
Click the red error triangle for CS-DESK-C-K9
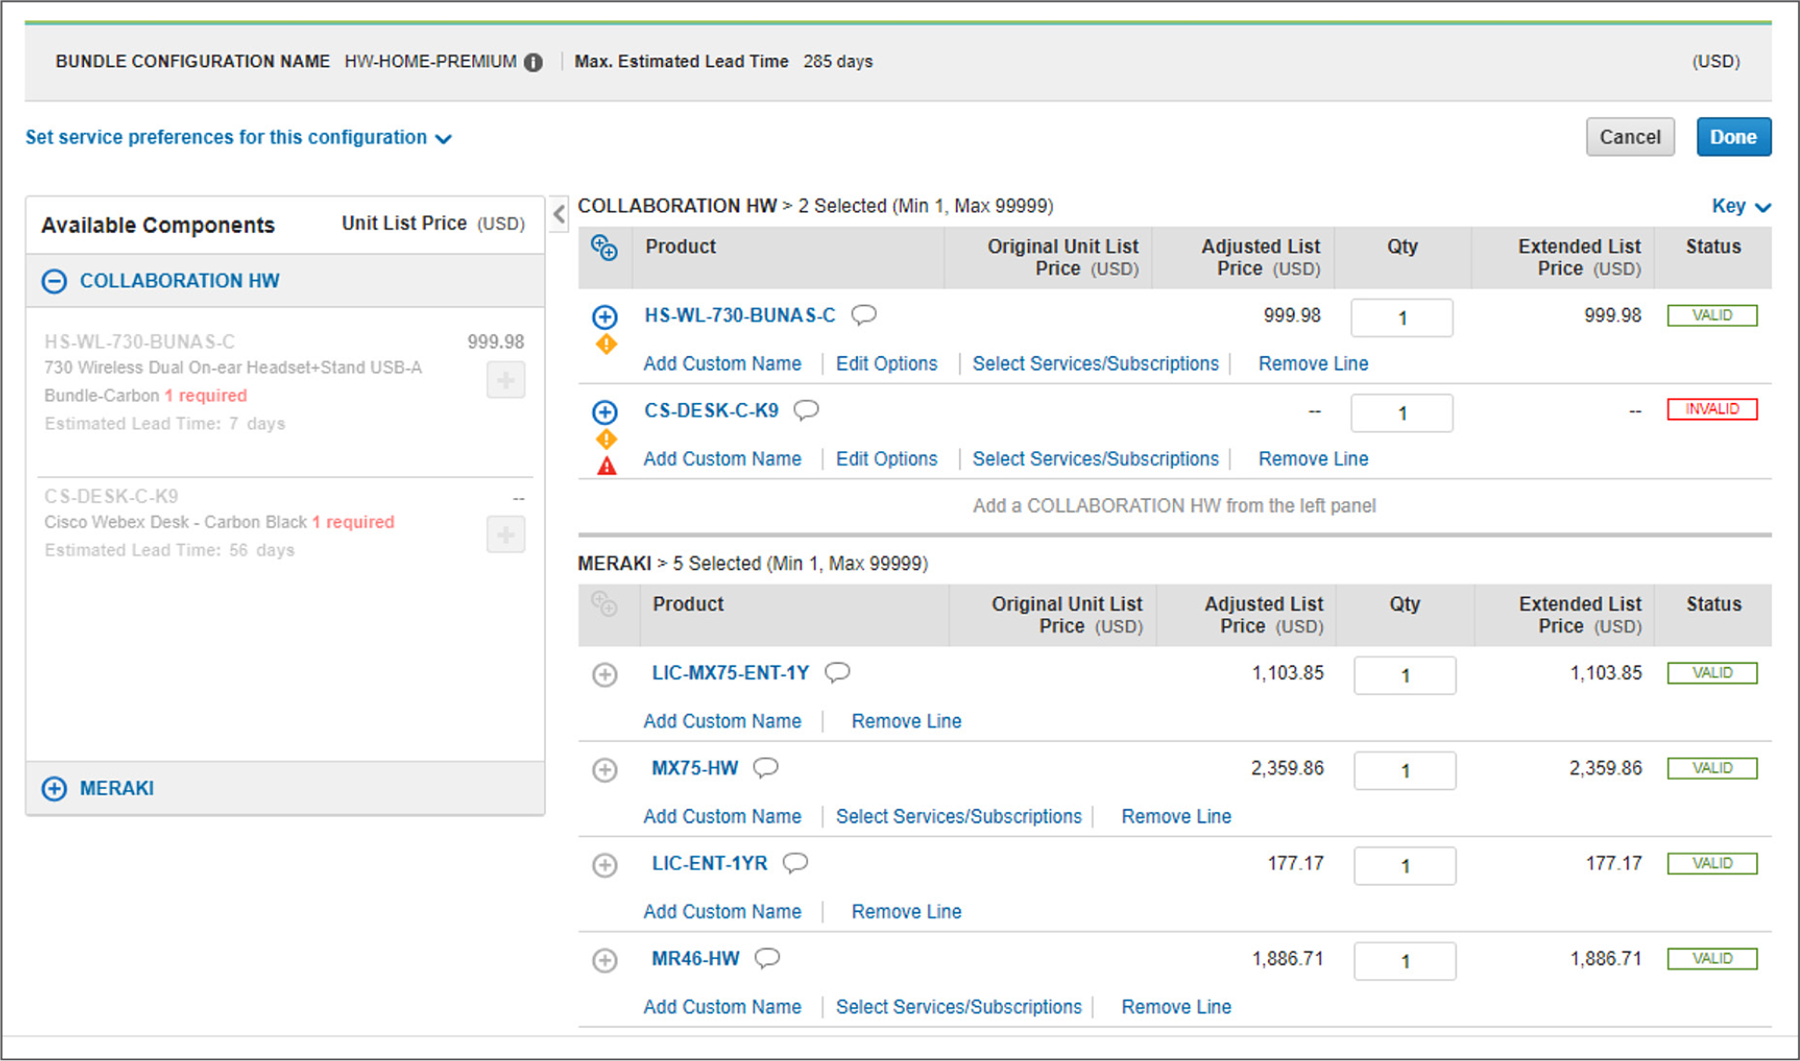pyautogui.click(x=606, y=466)
